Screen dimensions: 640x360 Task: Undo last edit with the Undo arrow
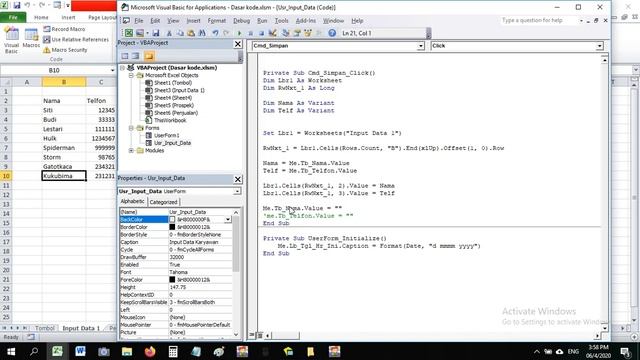pos(215,33)
